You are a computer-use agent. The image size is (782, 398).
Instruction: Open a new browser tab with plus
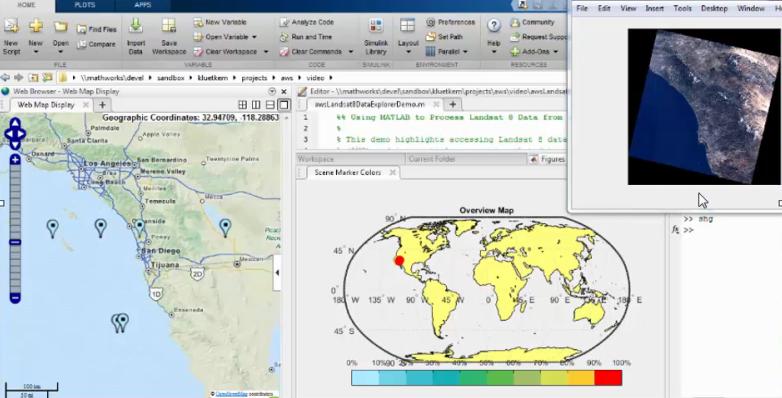click(x=102, y=105)
